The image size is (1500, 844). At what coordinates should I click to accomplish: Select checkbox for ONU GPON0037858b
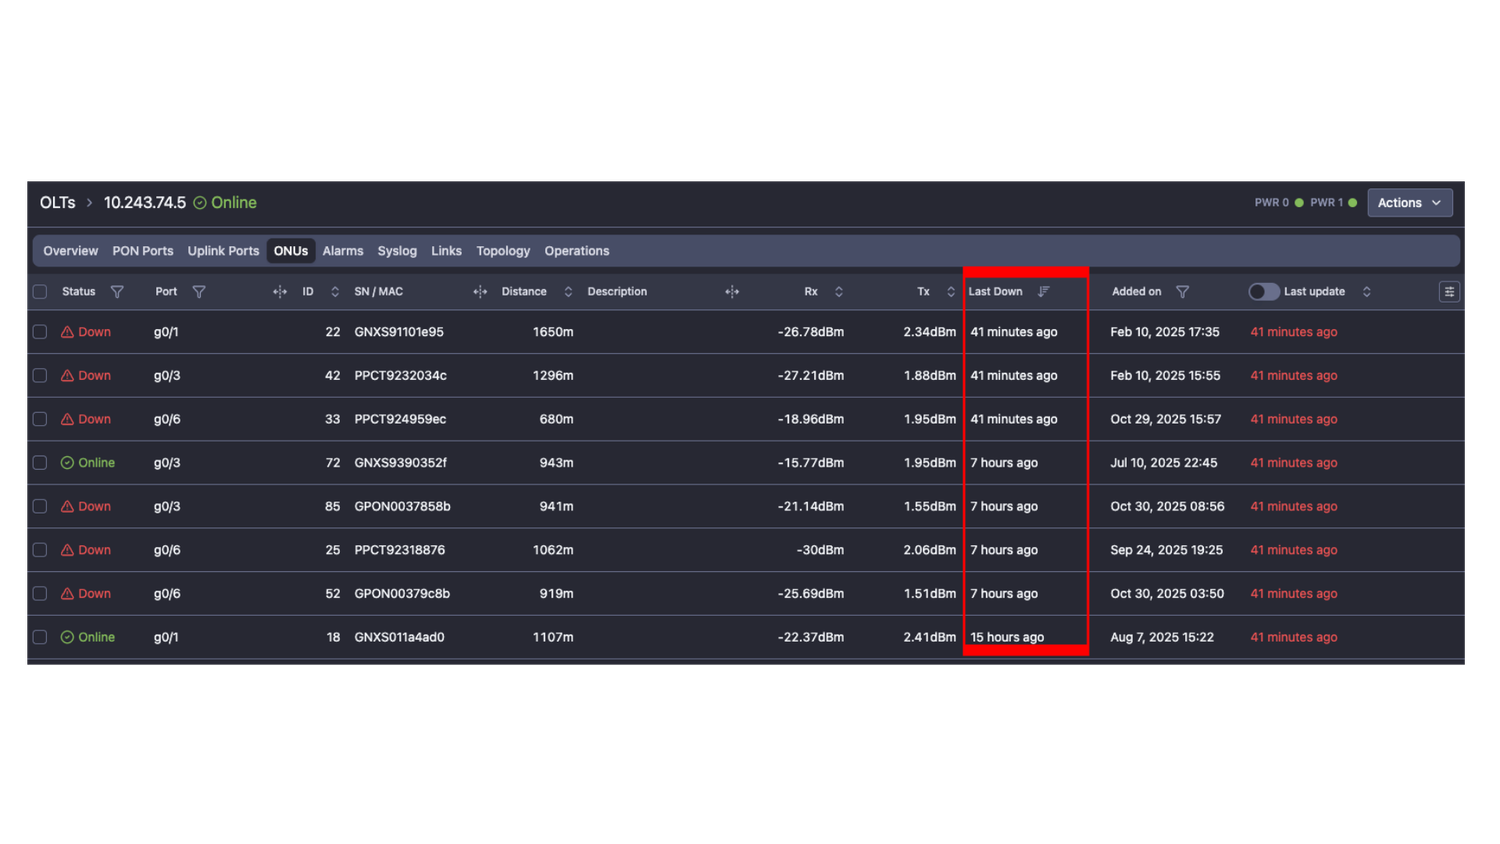click(x=40, y=506)
